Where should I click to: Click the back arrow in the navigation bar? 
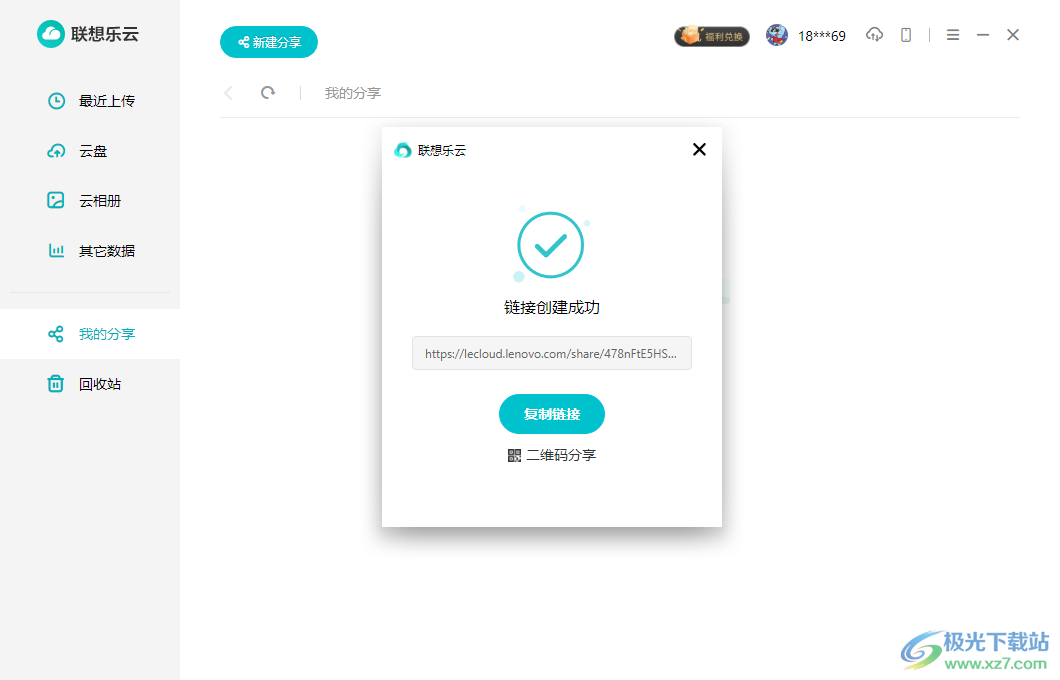(x=228, y=93)
